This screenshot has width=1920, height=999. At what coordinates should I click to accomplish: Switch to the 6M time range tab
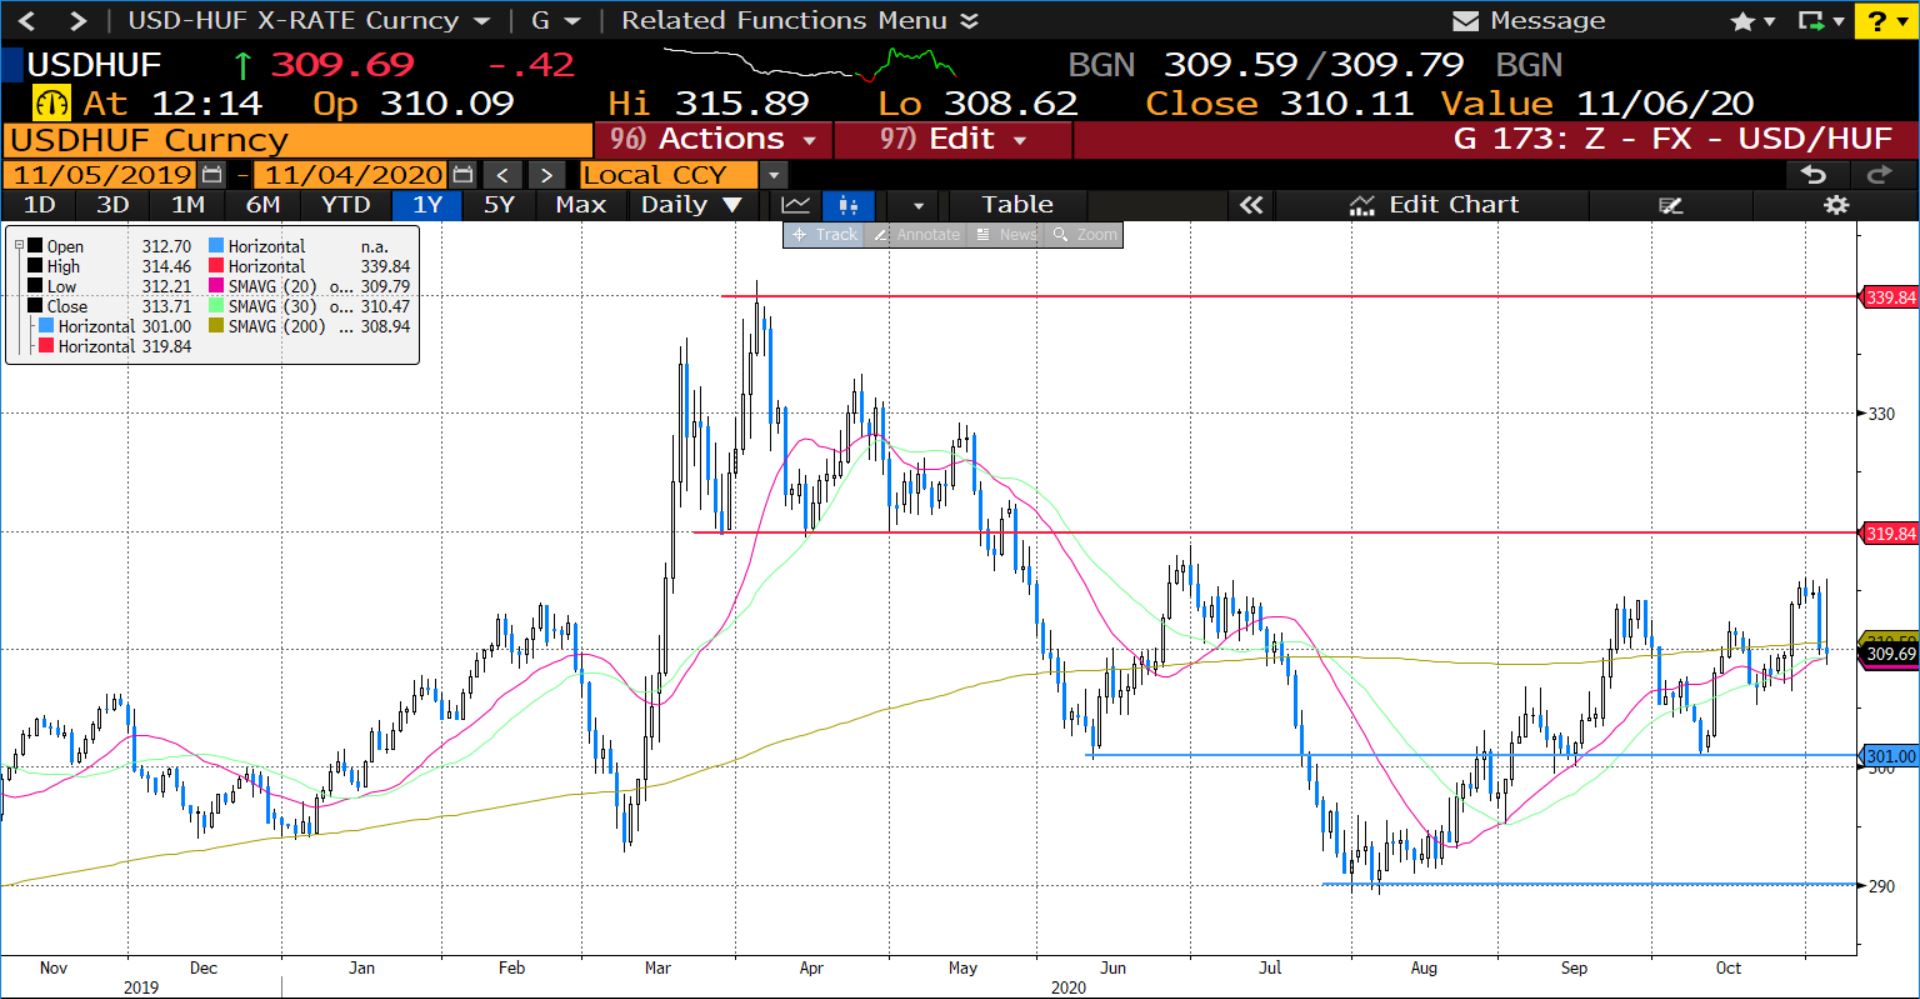point(262,205)
